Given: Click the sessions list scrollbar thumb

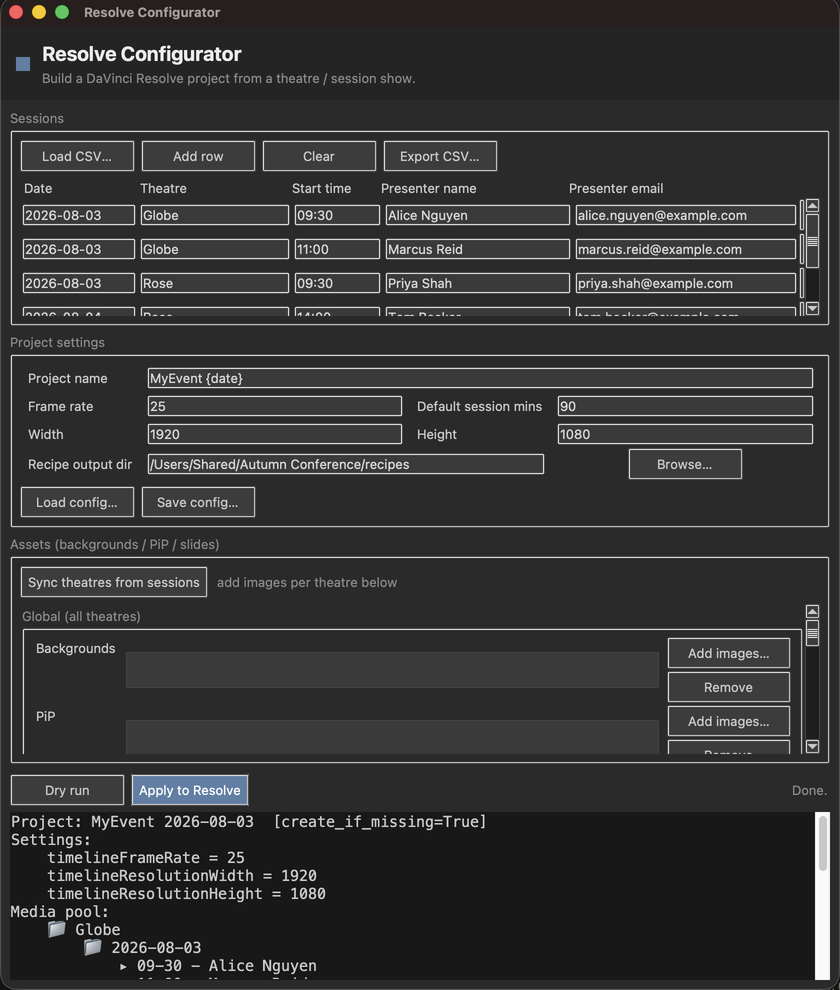Looking at the screenshot, I should tap(813, 241).
